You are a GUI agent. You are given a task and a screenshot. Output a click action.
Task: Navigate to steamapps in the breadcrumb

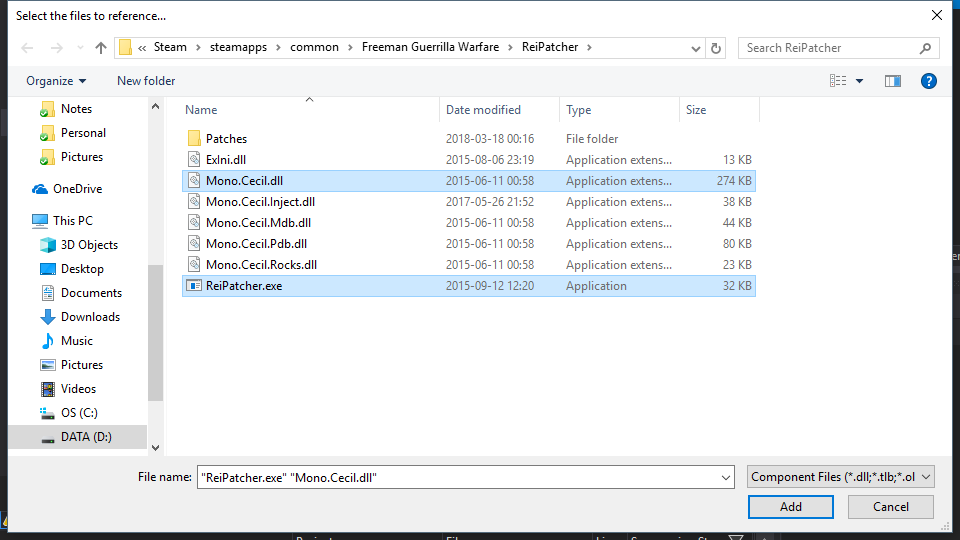click(238, 47)
